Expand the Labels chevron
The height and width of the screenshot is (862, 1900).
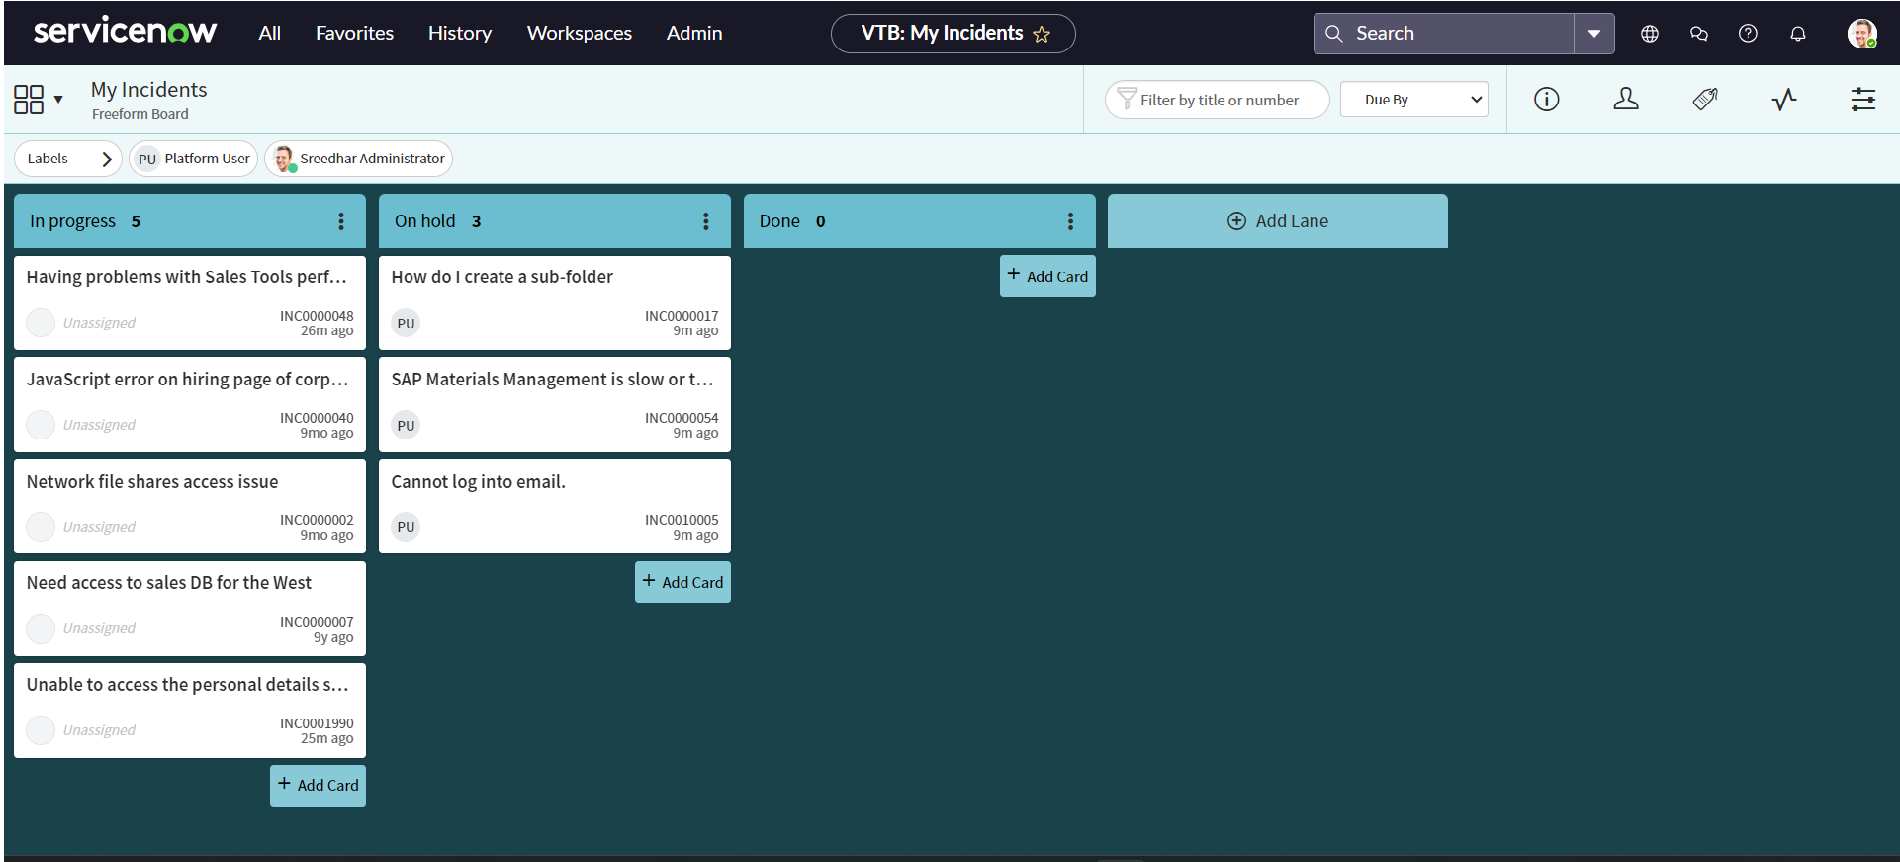click(x=106, y=159)
